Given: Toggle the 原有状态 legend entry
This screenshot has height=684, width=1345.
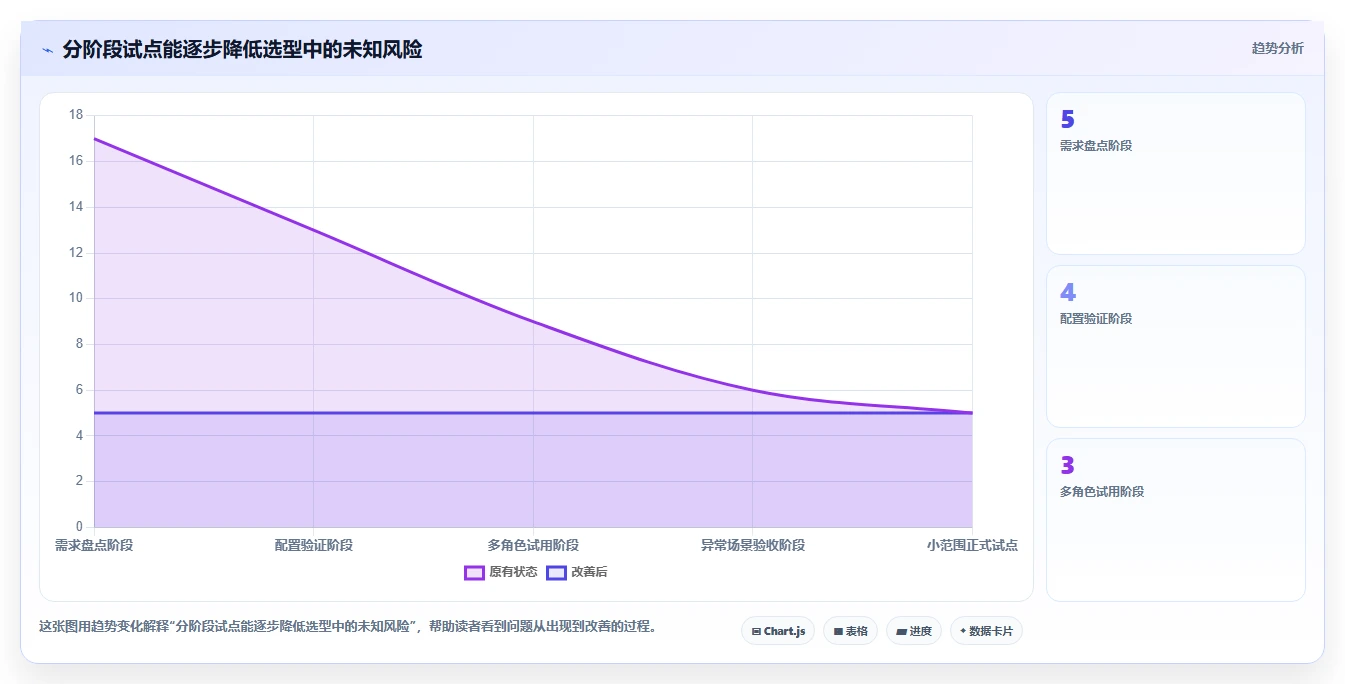Looking at the screenshot, I should 501,572.
